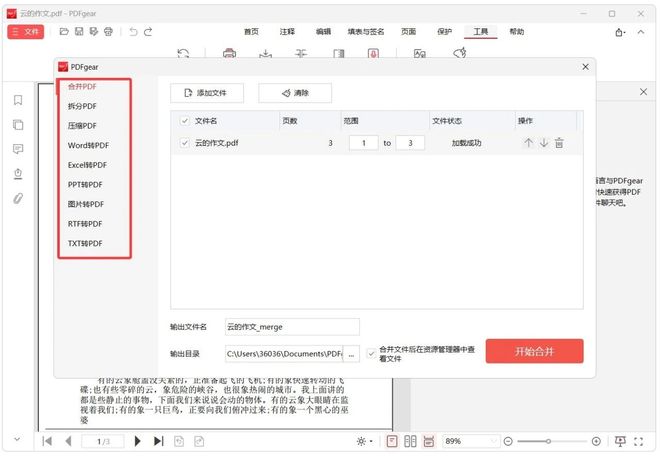
Task: Select 压缩PDF in dialog sidebar
Action: 82,125
